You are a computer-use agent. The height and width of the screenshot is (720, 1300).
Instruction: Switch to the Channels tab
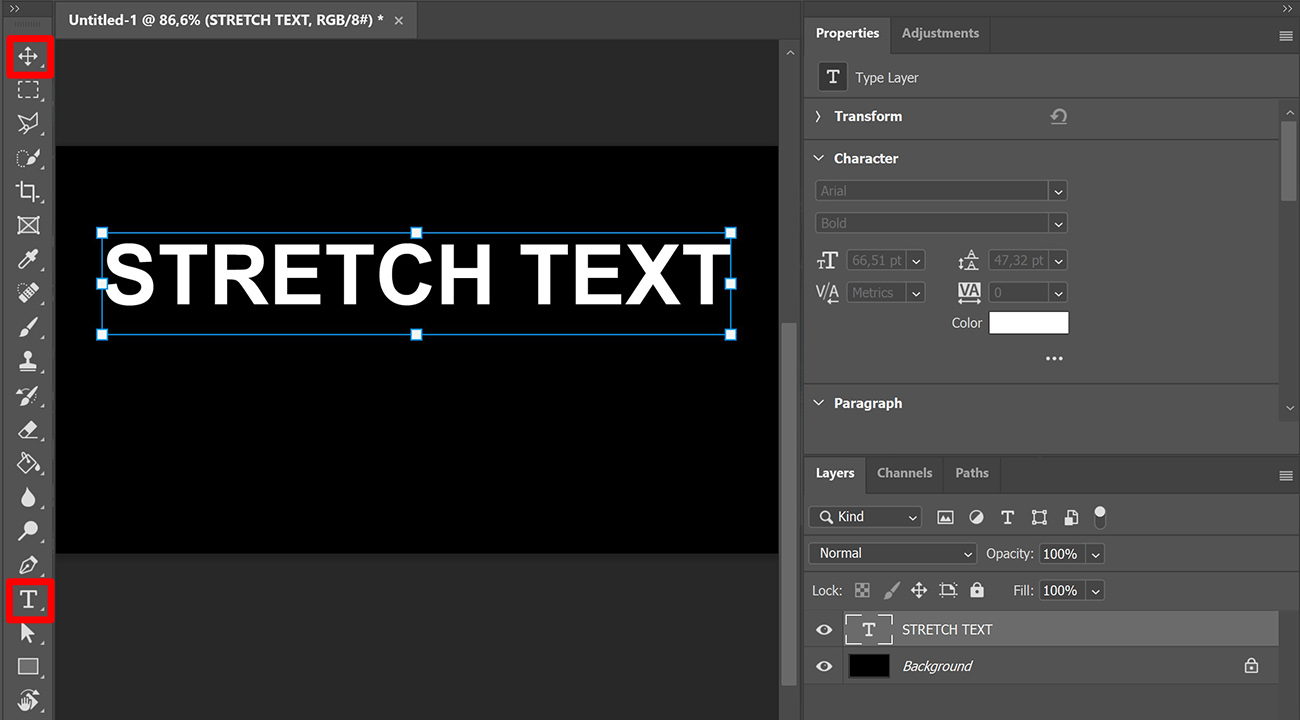click(x=904, y=473)
